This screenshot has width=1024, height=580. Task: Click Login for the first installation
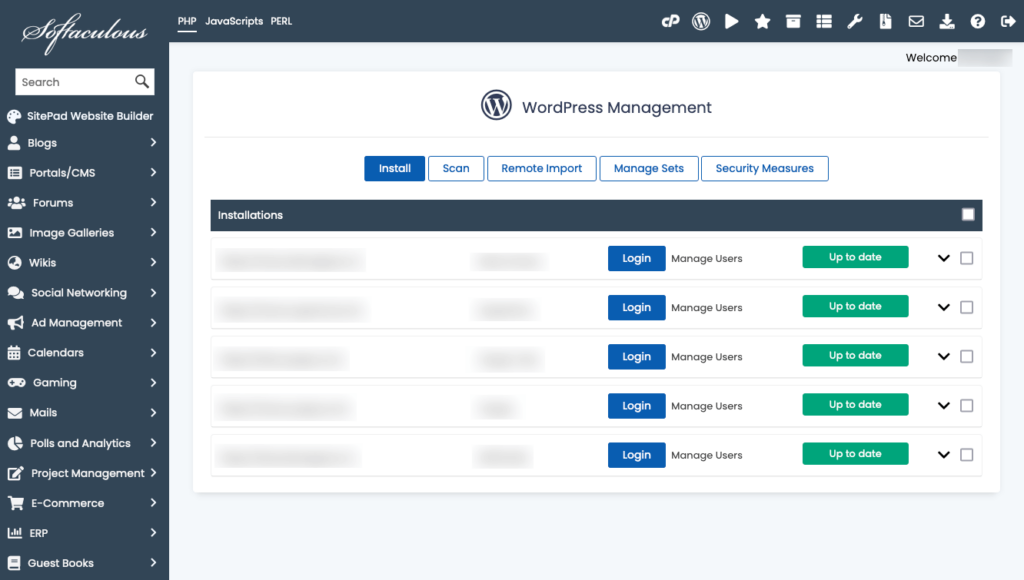637,258
